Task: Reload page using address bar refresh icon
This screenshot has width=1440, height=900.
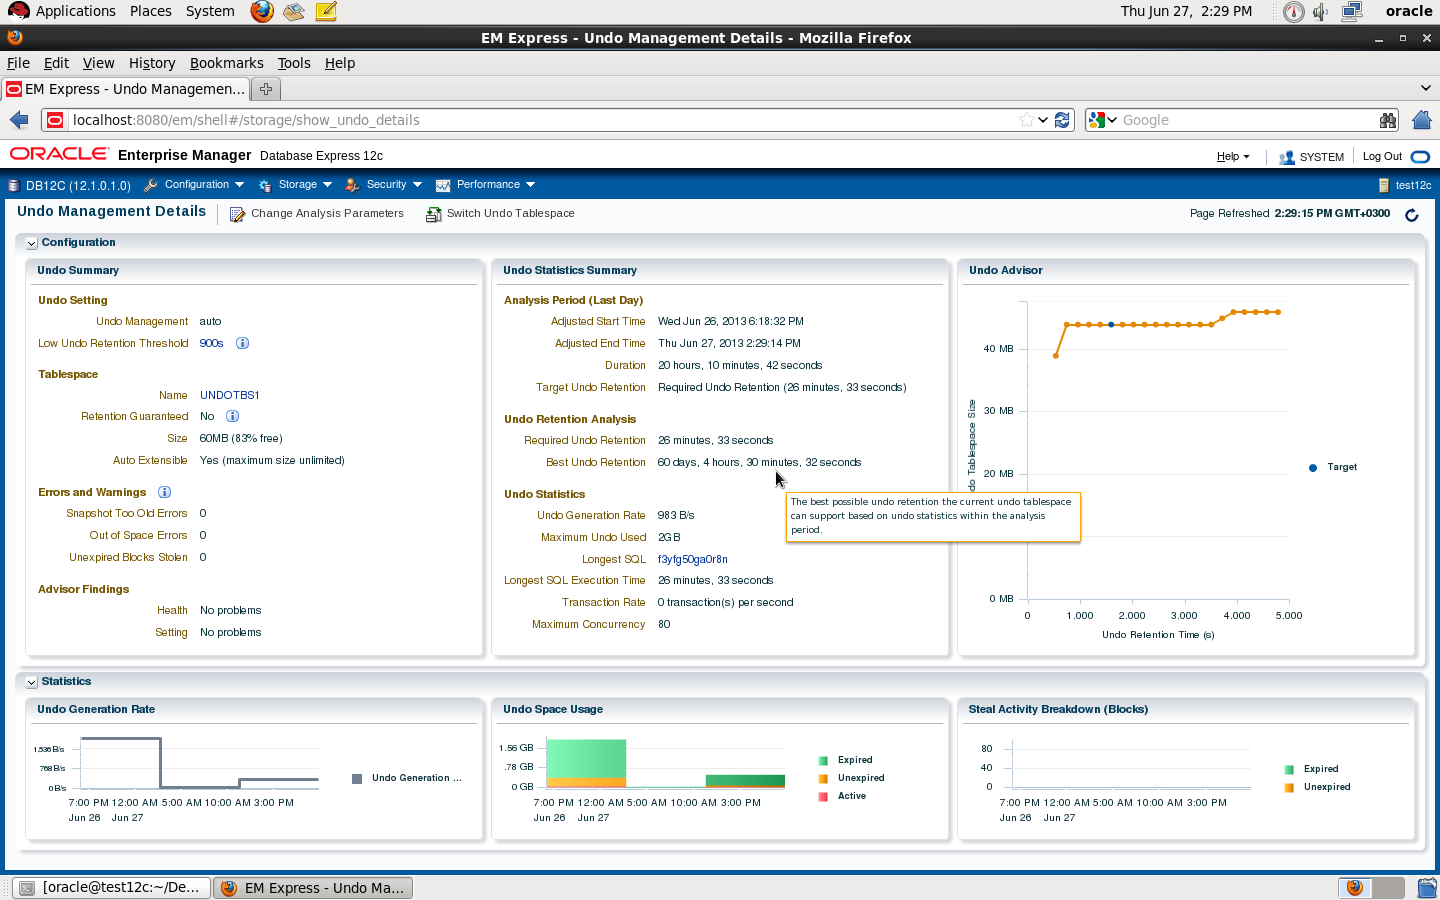Action: [x=1063, y=120]
